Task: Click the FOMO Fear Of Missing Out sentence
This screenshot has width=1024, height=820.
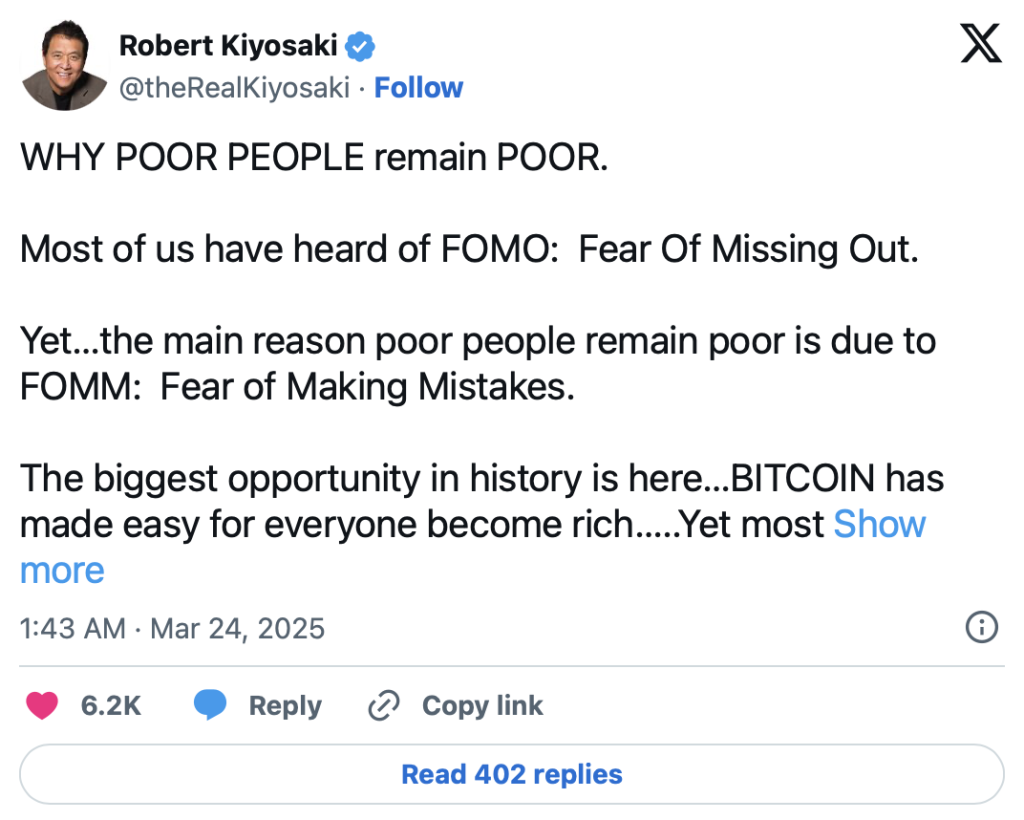Action: (x=468, y=248)
